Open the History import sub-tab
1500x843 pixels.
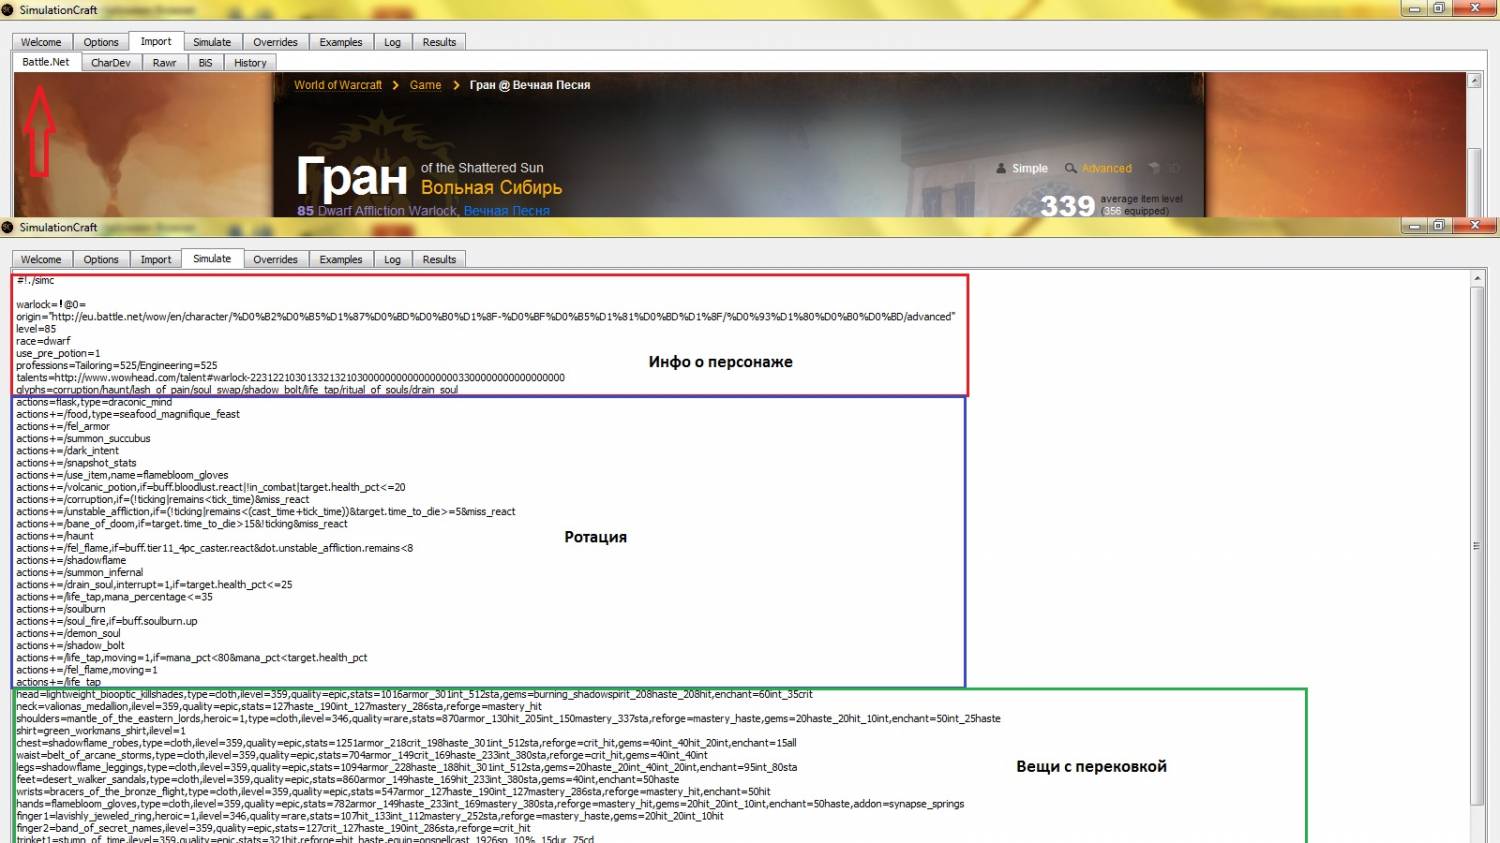tap(250, 62)
